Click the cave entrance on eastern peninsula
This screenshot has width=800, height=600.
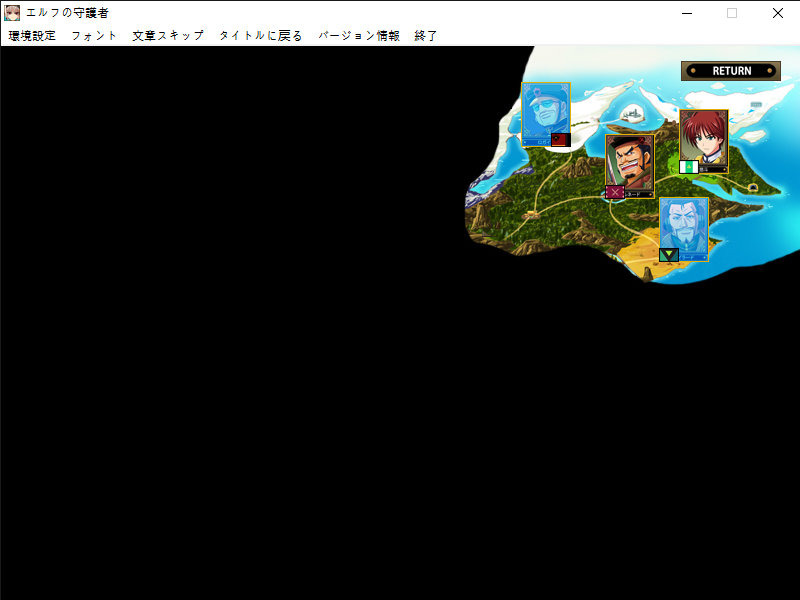tap(753, 187)
